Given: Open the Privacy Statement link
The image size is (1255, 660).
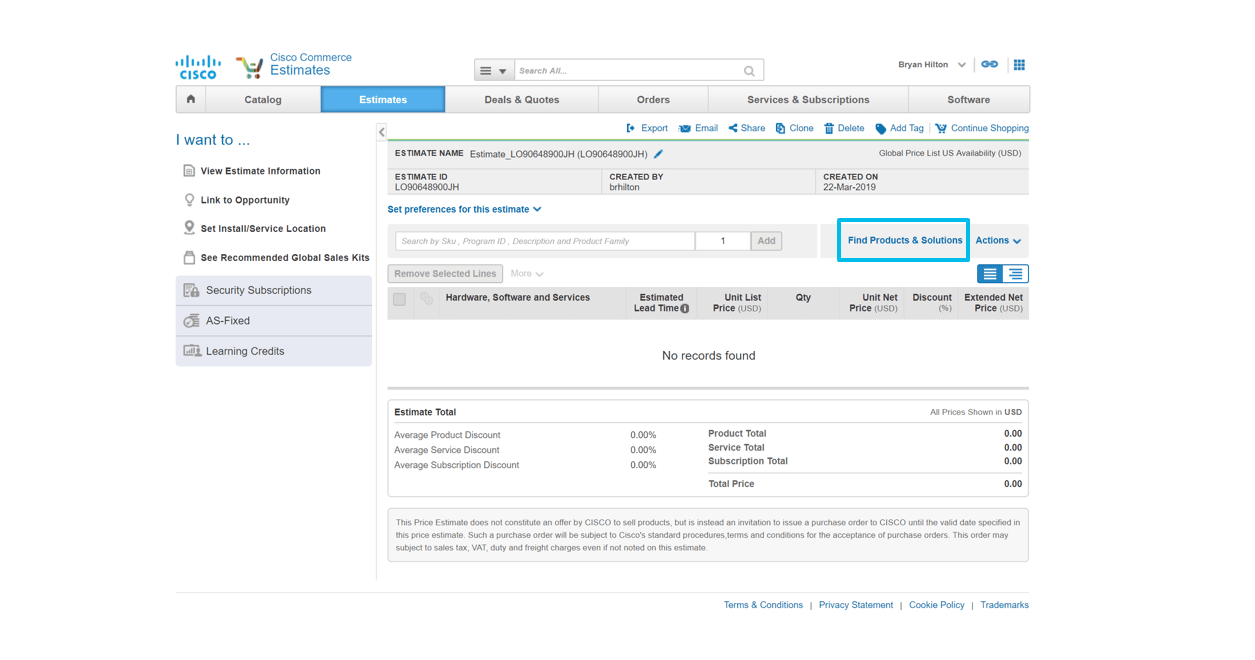Looking at the screenshot, I should [x=856, y=605].
